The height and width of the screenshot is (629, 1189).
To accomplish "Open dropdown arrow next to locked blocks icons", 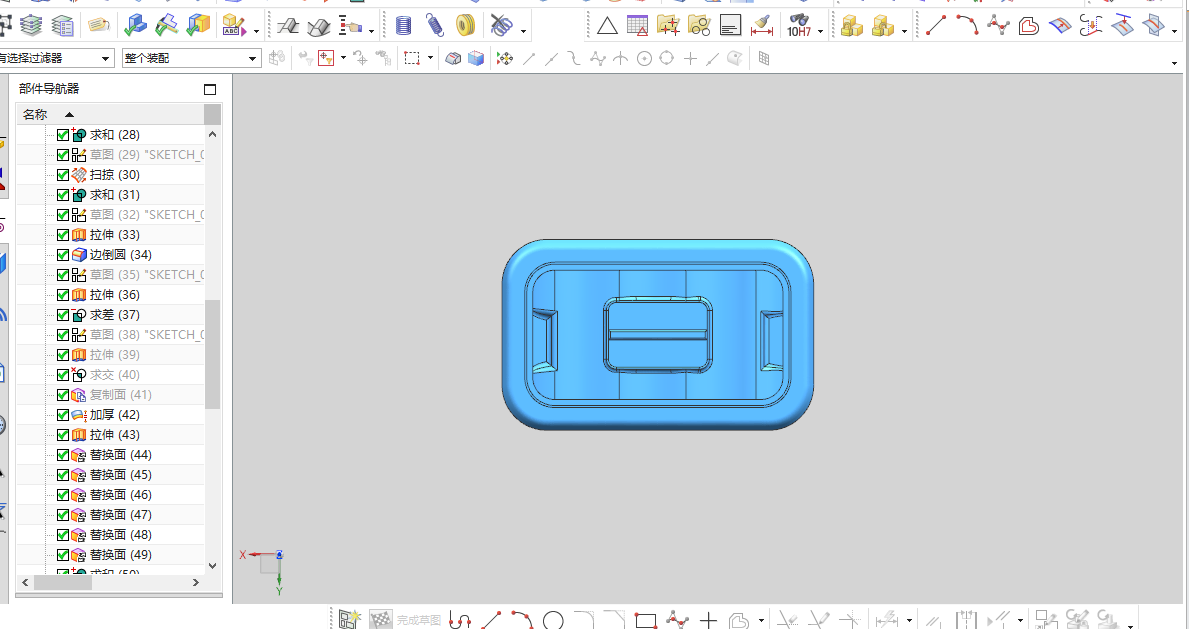I will 905,31.
